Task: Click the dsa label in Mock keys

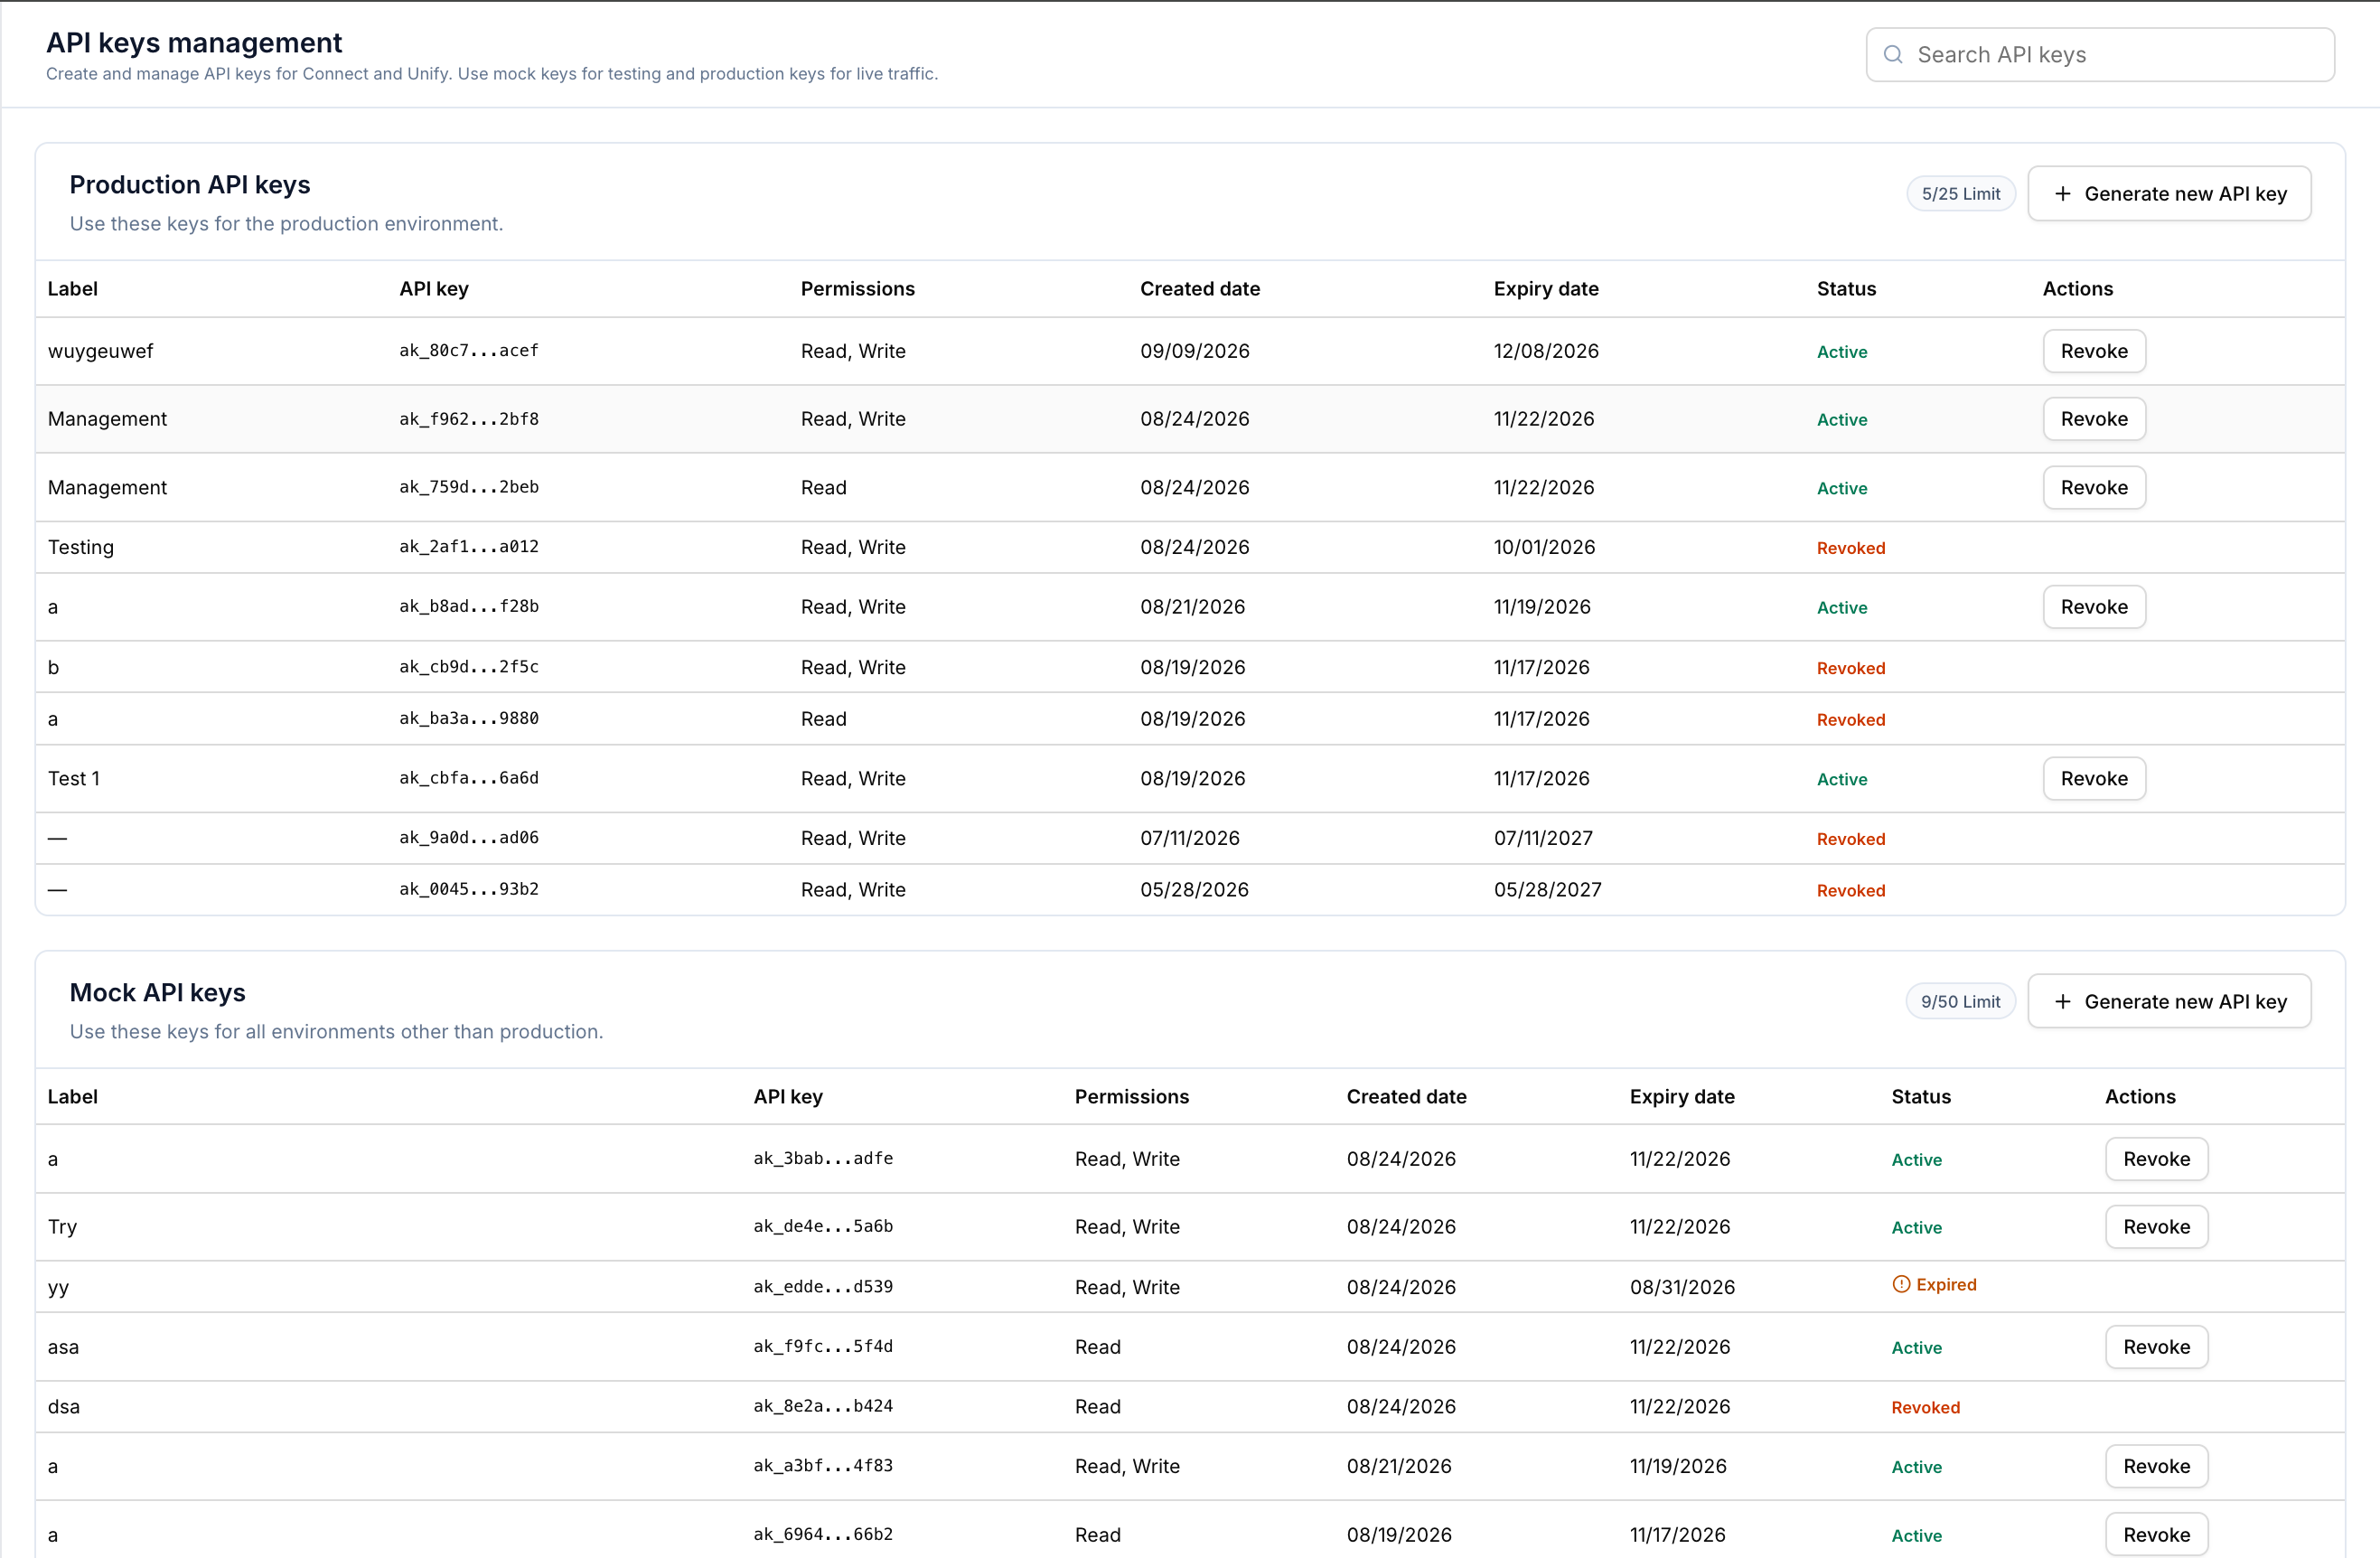Action: coord(63,1407)
